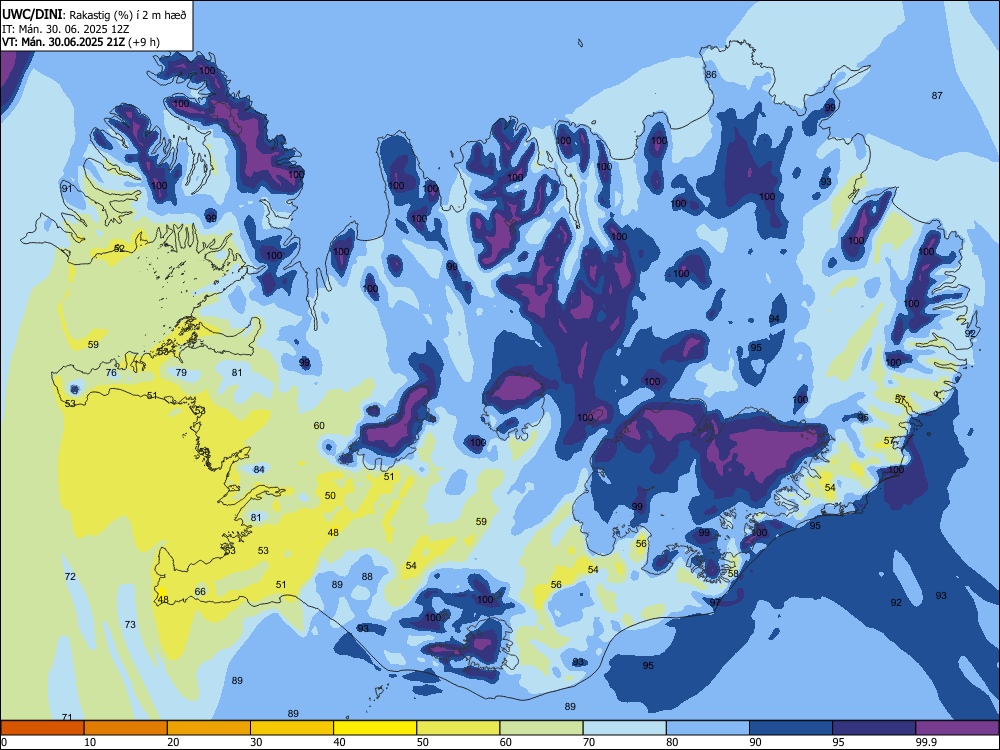Click the humidity value 71 at bottom left

(66, 717)
